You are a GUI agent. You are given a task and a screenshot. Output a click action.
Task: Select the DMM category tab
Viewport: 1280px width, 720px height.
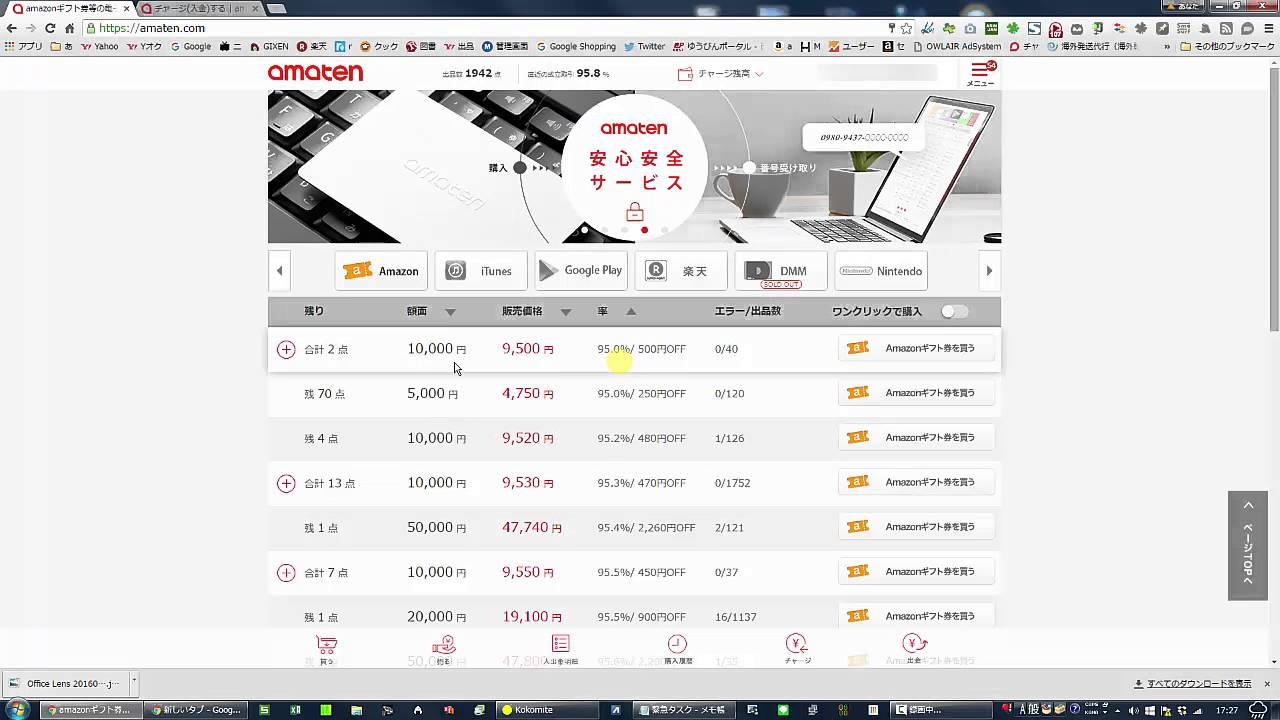pos(781,271)
